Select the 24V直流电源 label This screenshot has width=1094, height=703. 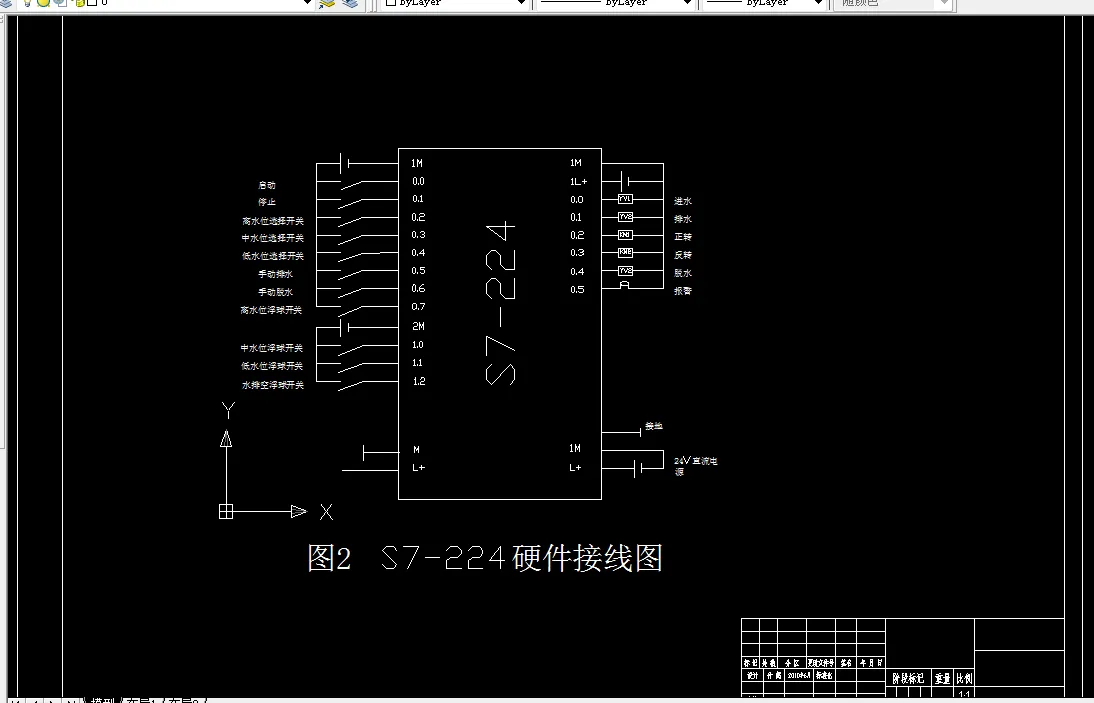click(696, 467)
